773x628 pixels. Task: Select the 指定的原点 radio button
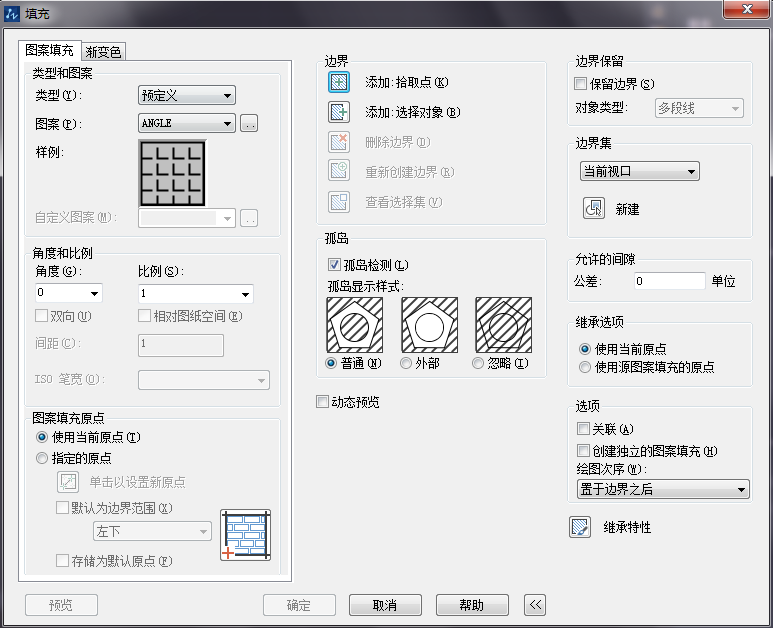pos(42,458)
